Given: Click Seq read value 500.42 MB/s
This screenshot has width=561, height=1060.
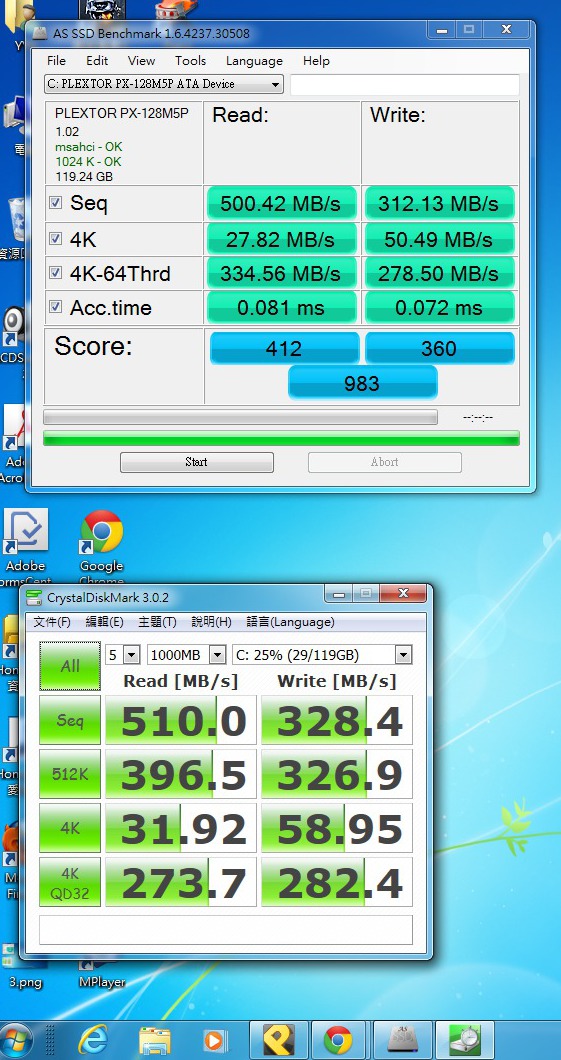Looking at the screenshot, I should pos(281,203).
